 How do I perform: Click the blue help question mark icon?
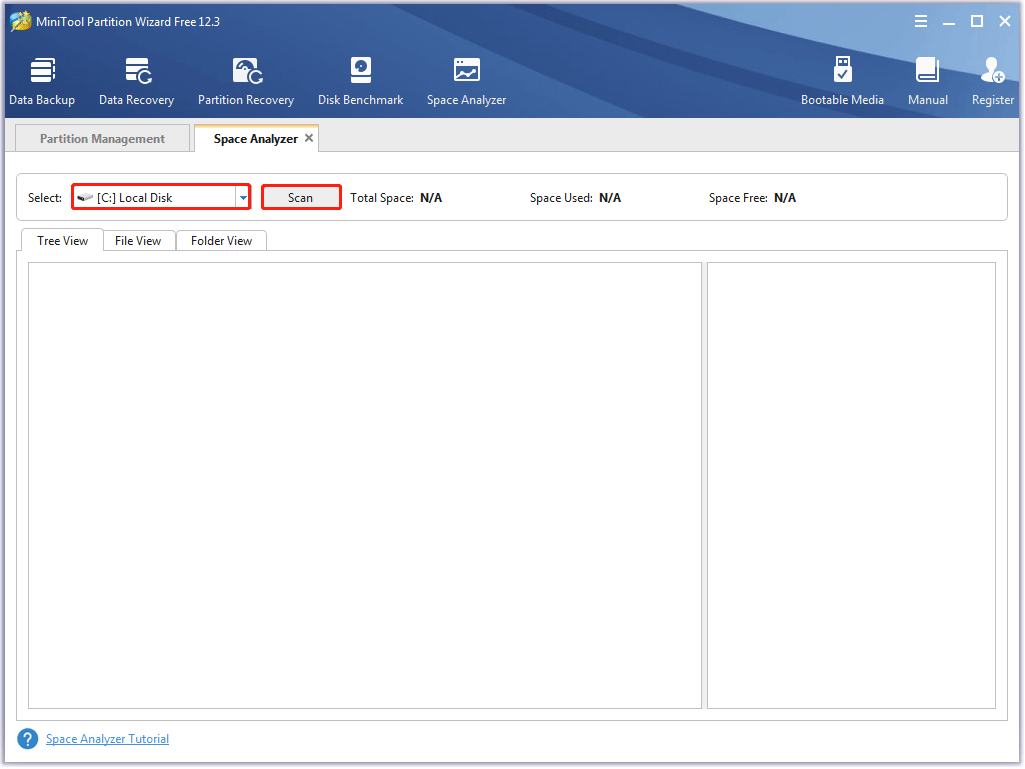27,739
